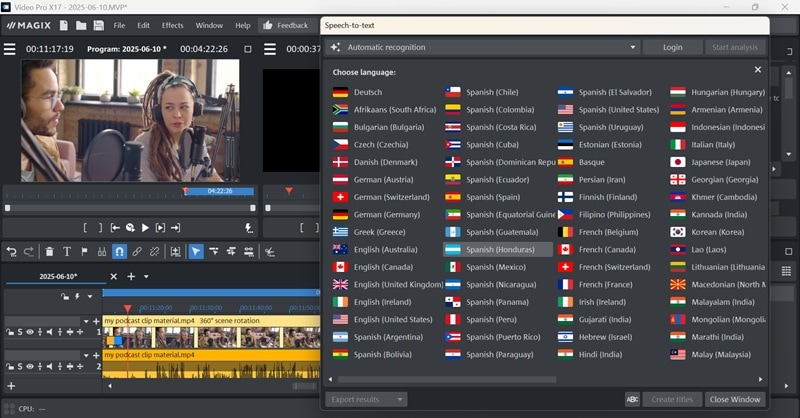Delete the selected object with the trash icon
Screen dimensions: 800x418
[49, 251]
